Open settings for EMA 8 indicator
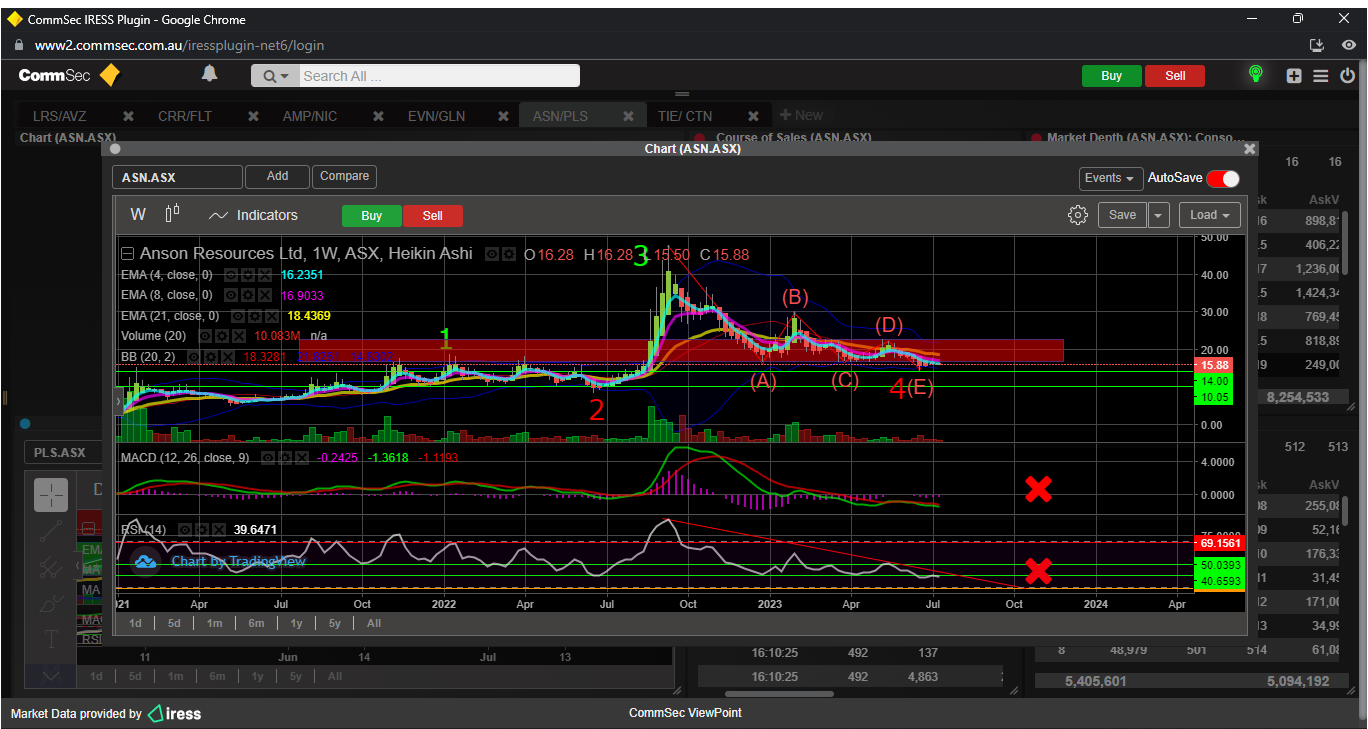Screen dimensions: 1368x729 [247, 295]
